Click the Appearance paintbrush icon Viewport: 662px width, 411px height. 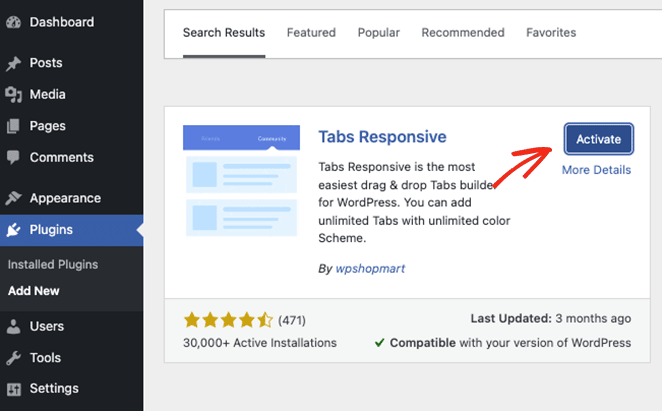[x=13, y=198]
